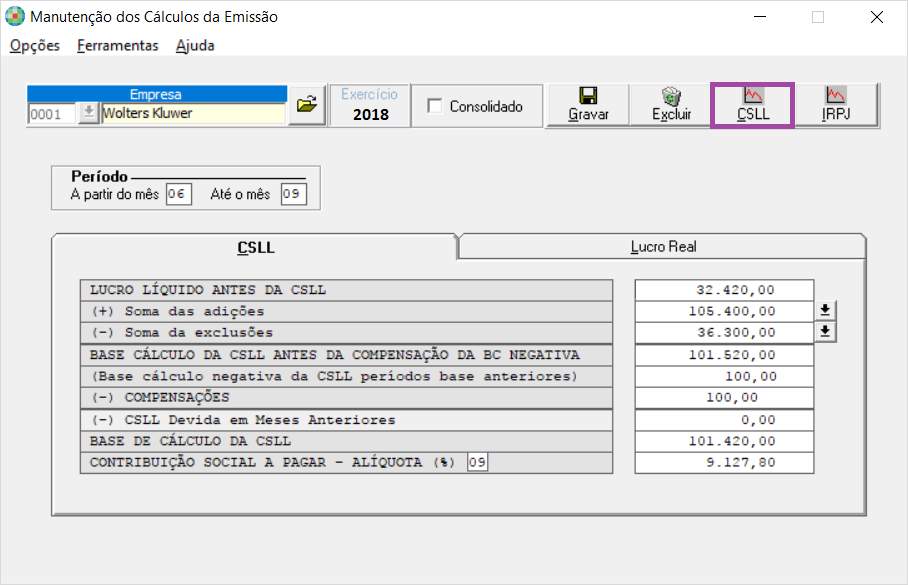
Task: Open the Ferramentas menu
Action: tap(118, 46)
